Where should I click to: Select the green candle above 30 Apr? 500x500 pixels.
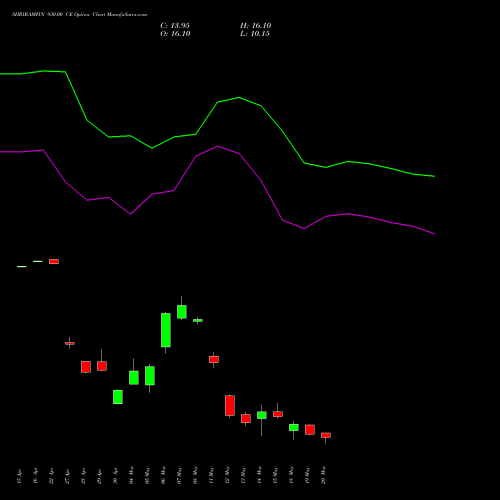pos(118,397)
